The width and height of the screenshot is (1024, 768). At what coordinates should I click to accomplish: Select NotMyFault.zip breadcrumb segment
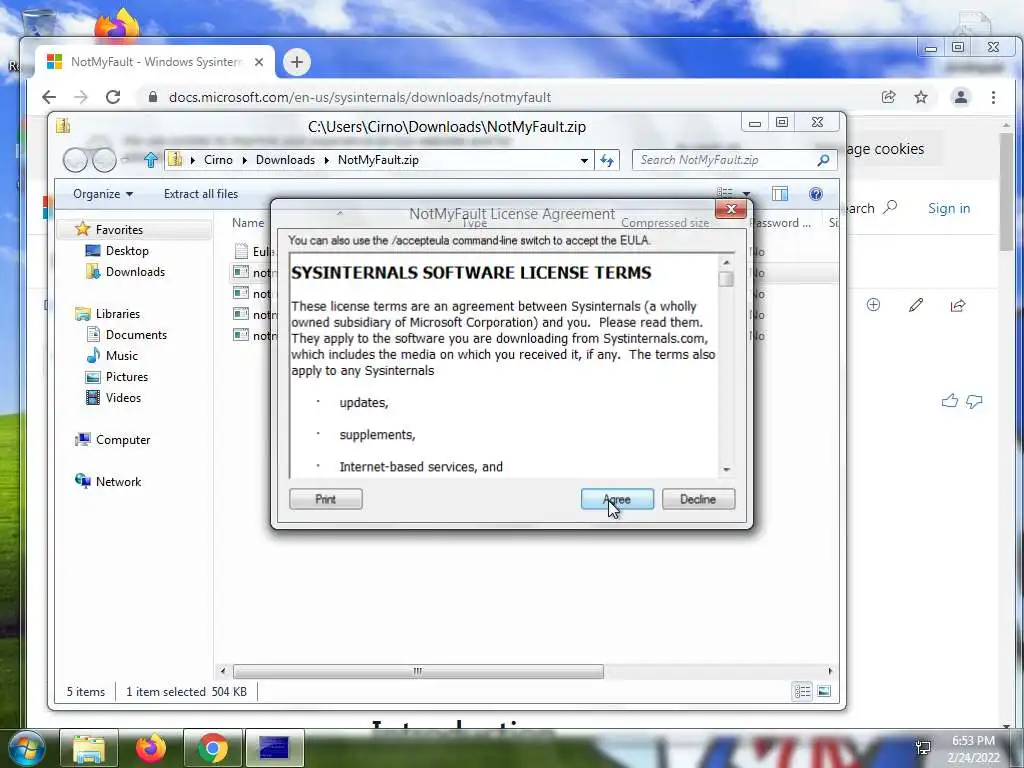coord(378,160)
